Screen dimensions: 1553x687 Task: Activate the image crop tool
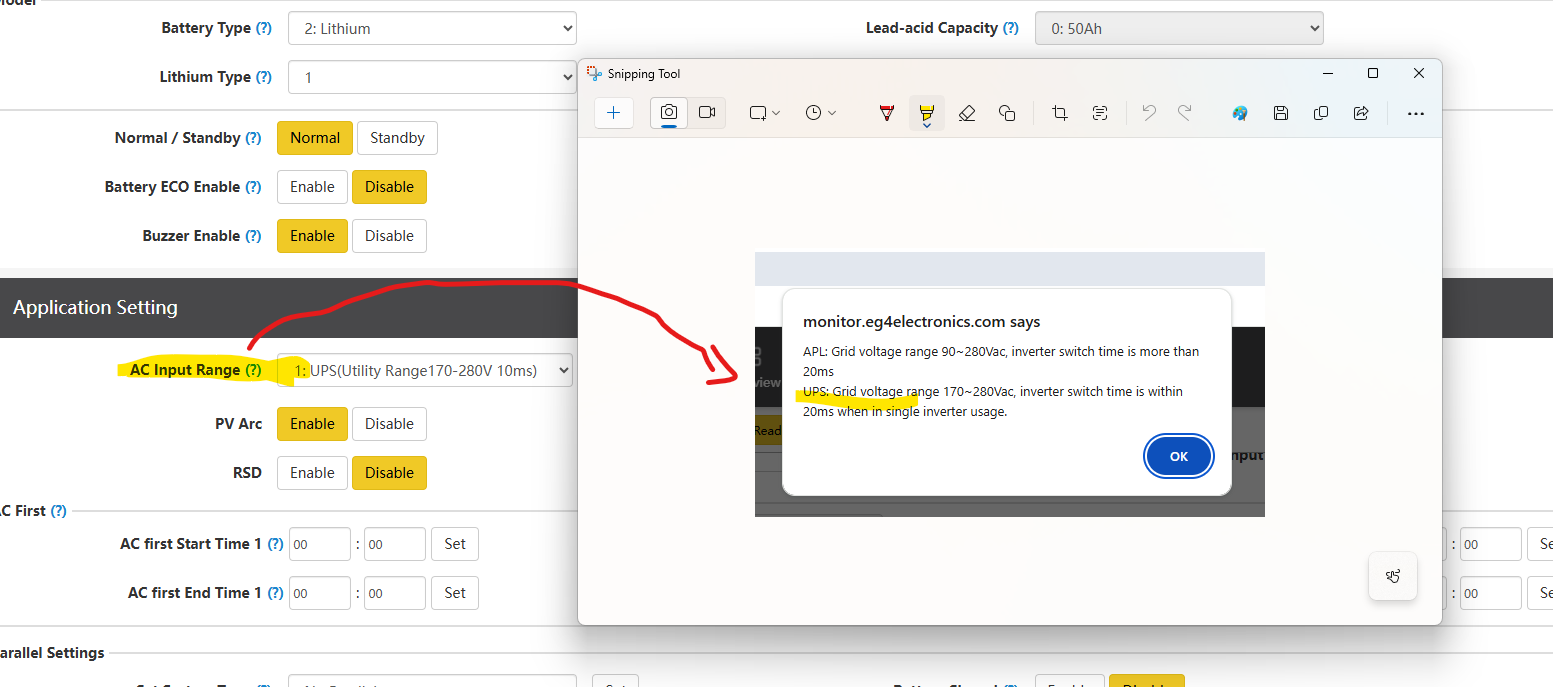click(x=1060, y=113)
